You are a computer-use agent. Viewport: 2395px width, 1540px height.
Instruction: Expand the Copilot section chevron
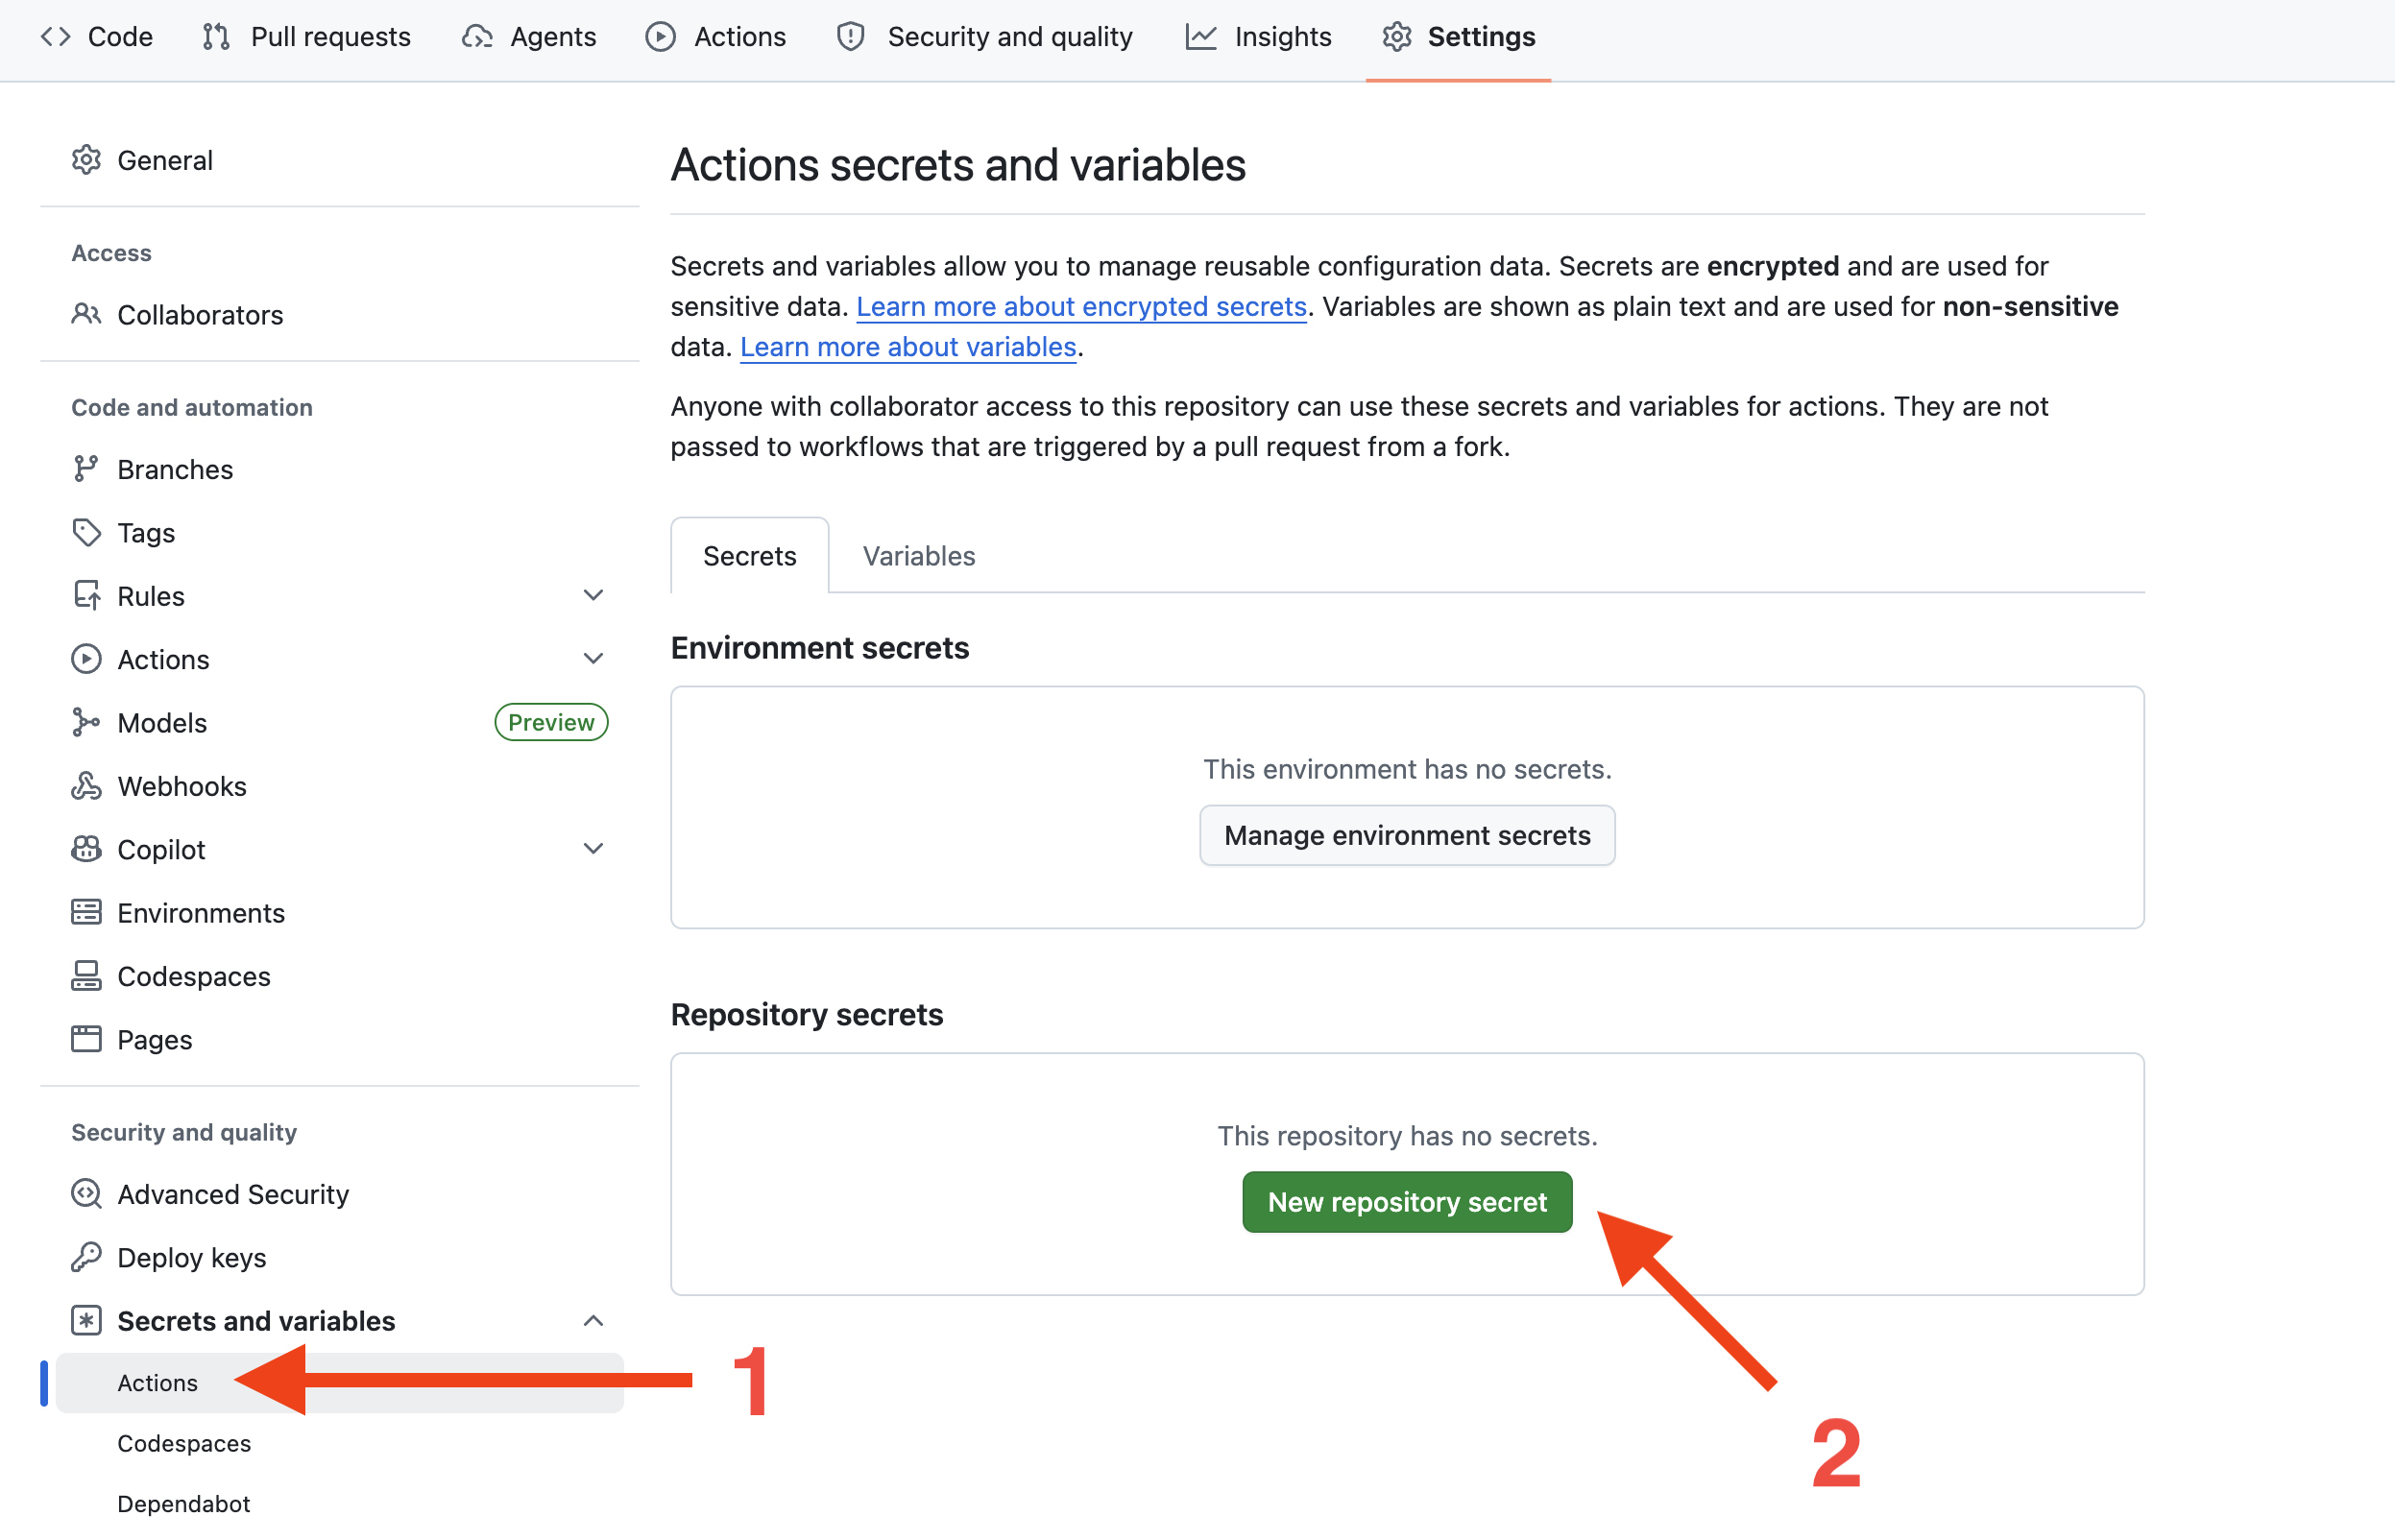click(593, 848)
